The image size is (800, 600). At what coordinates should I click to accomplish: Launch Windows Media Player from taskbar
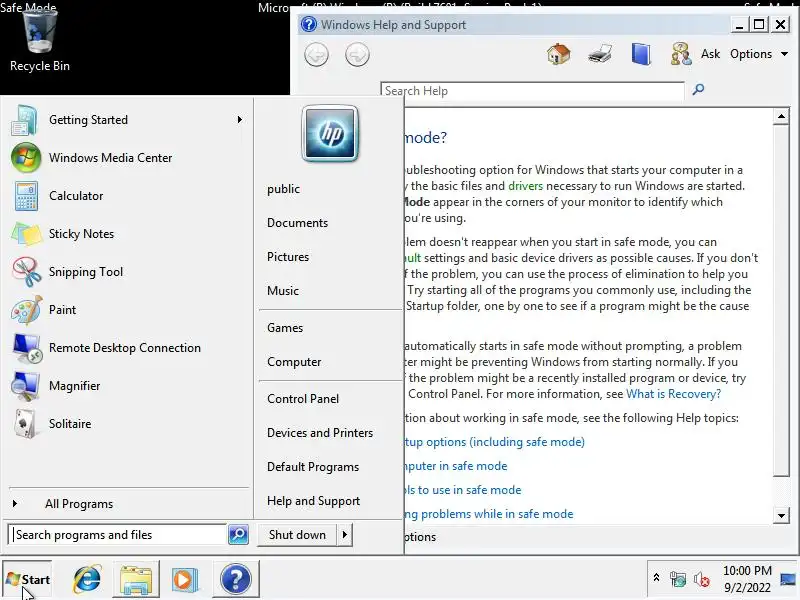(185, 579)
